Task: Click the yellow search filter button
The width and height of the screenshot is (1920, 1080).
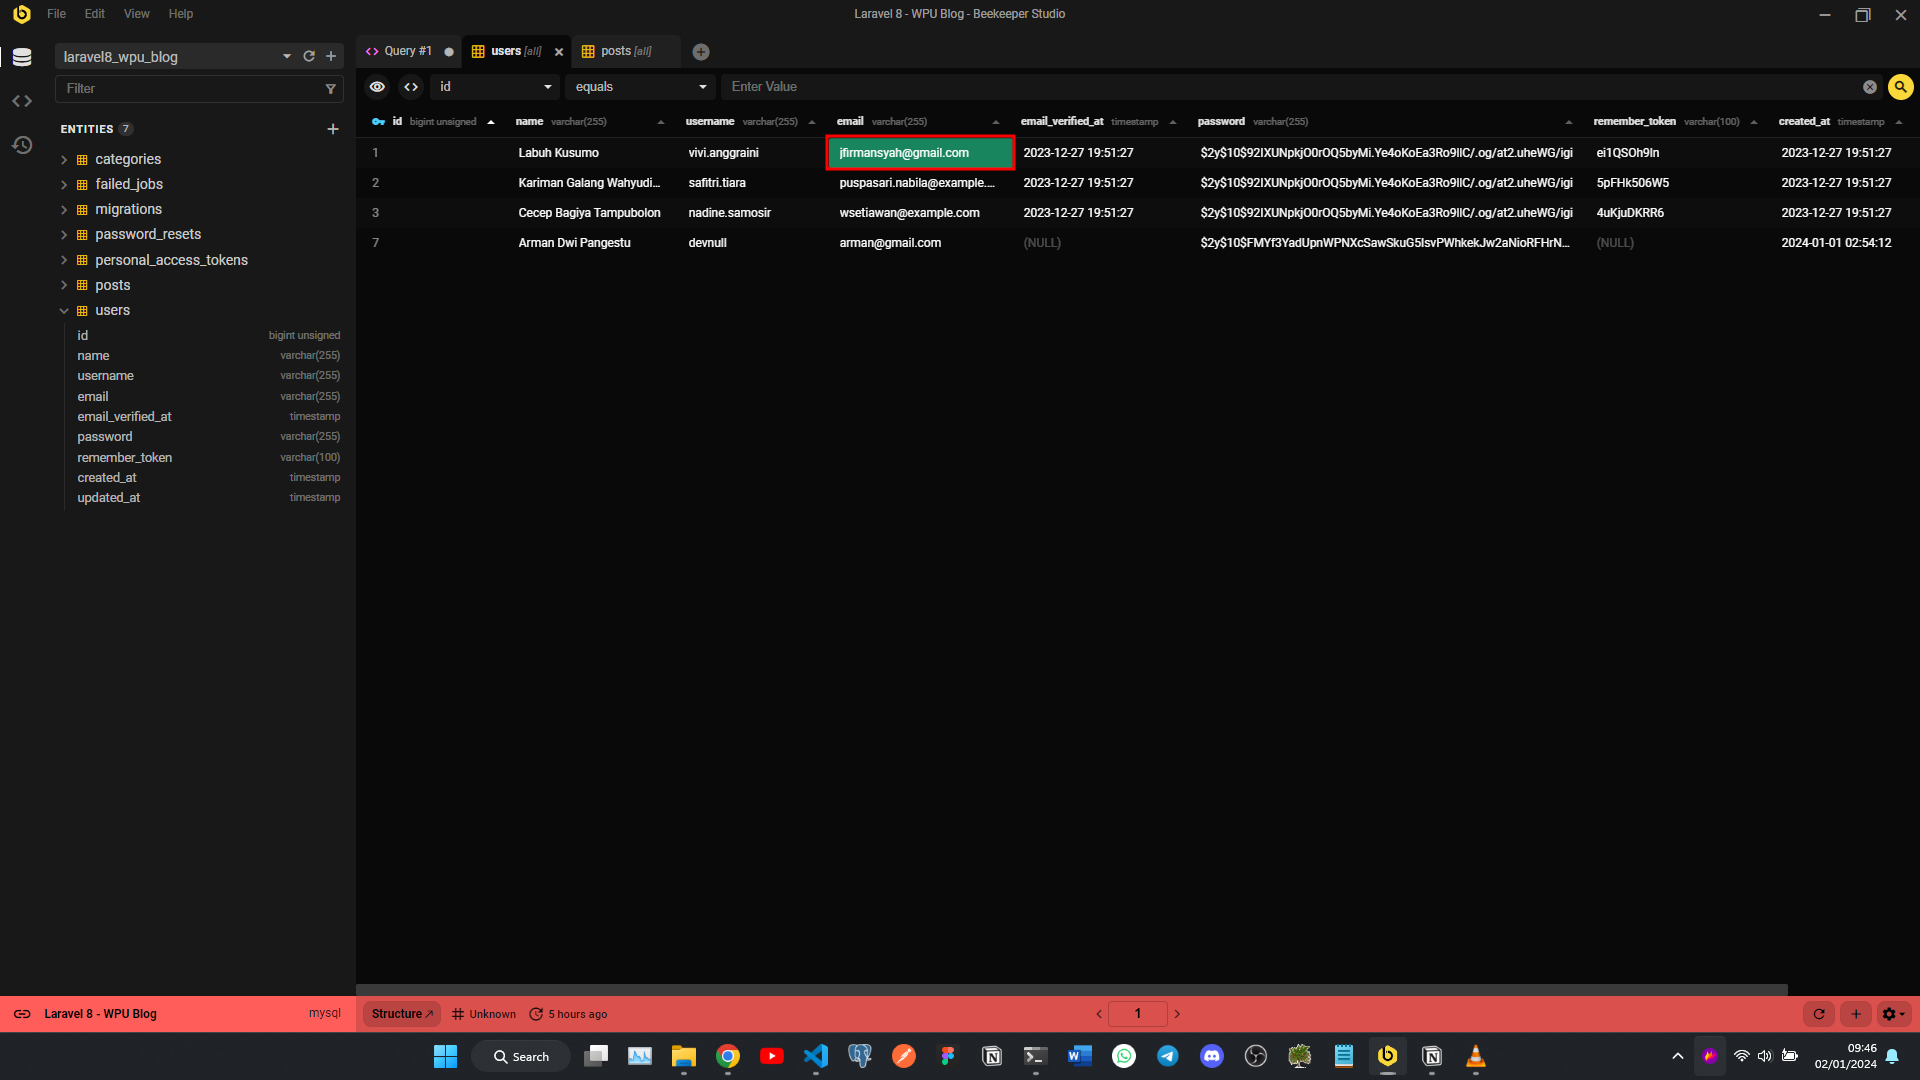Action: [1900, 87]
